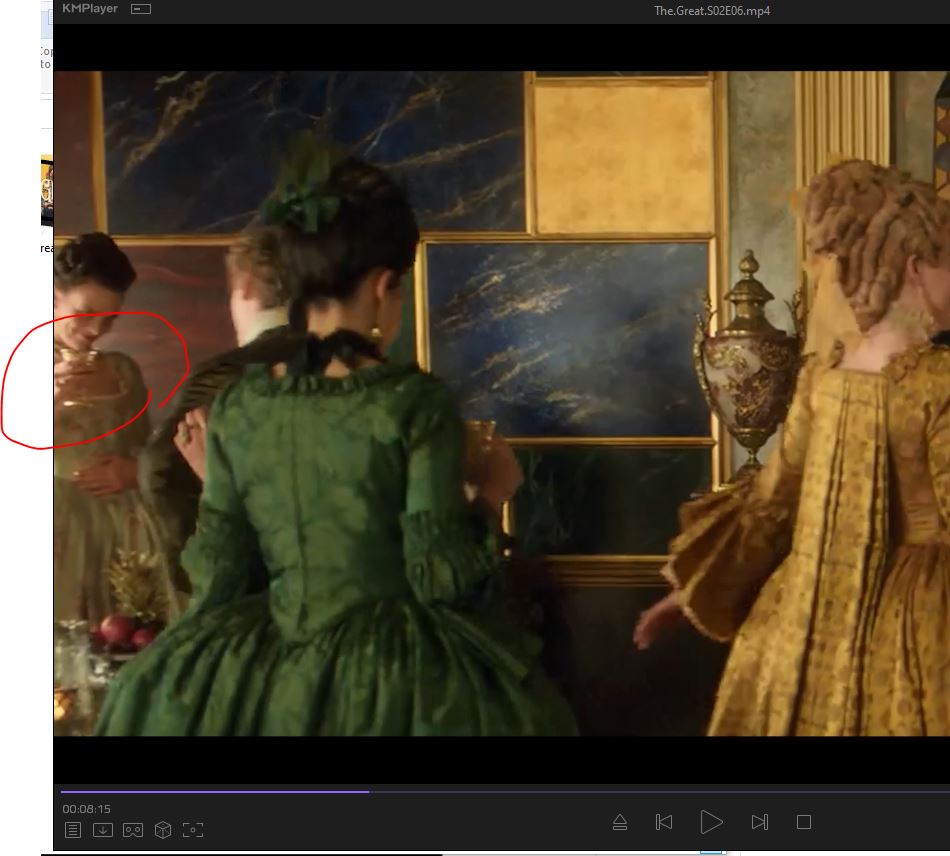950x856 pixels.
Task: Click the 00:08:15 elapsed time display
Action: (86, 808)
